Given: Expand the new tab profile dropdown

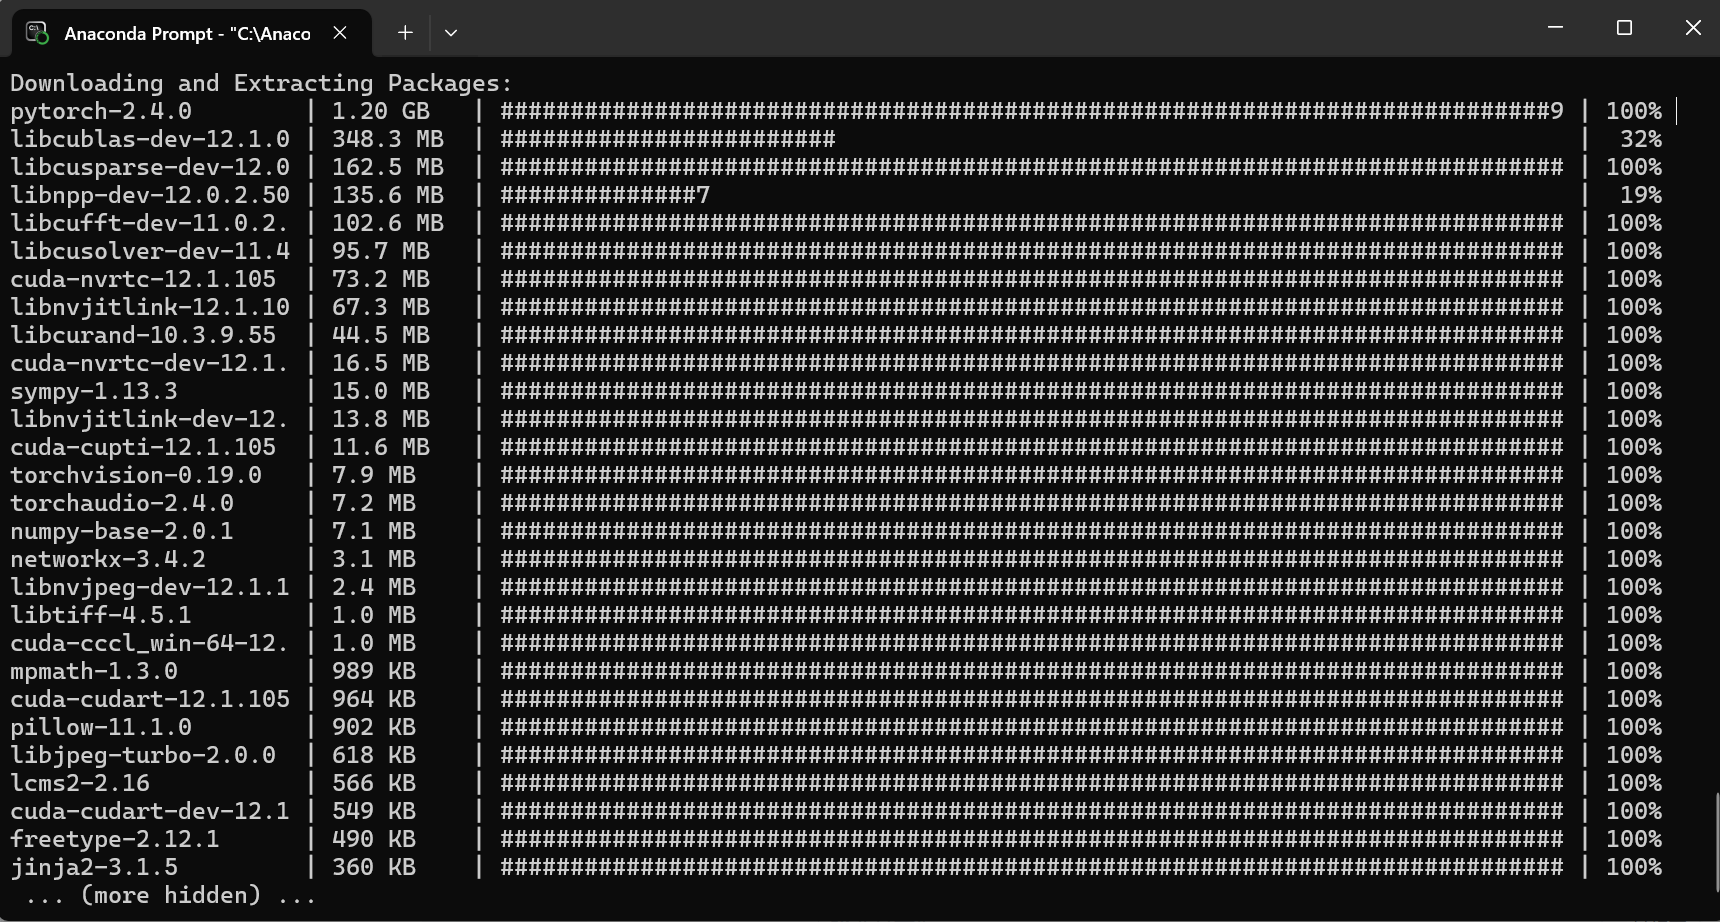Looking at the screenshot, I should click(x=451, y=33).
